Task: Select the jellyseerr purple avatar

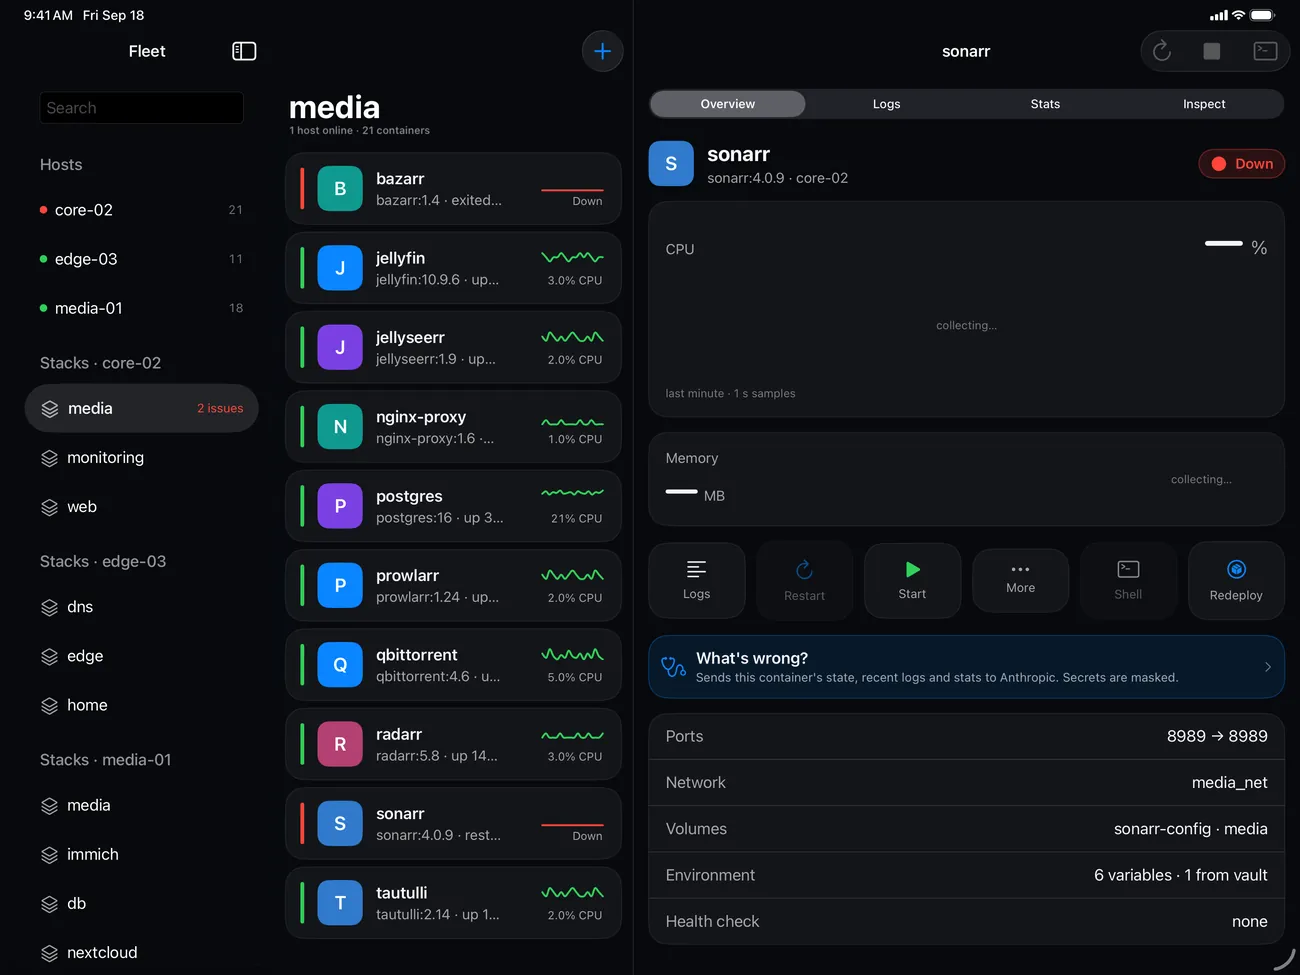Action: point(340,347)
